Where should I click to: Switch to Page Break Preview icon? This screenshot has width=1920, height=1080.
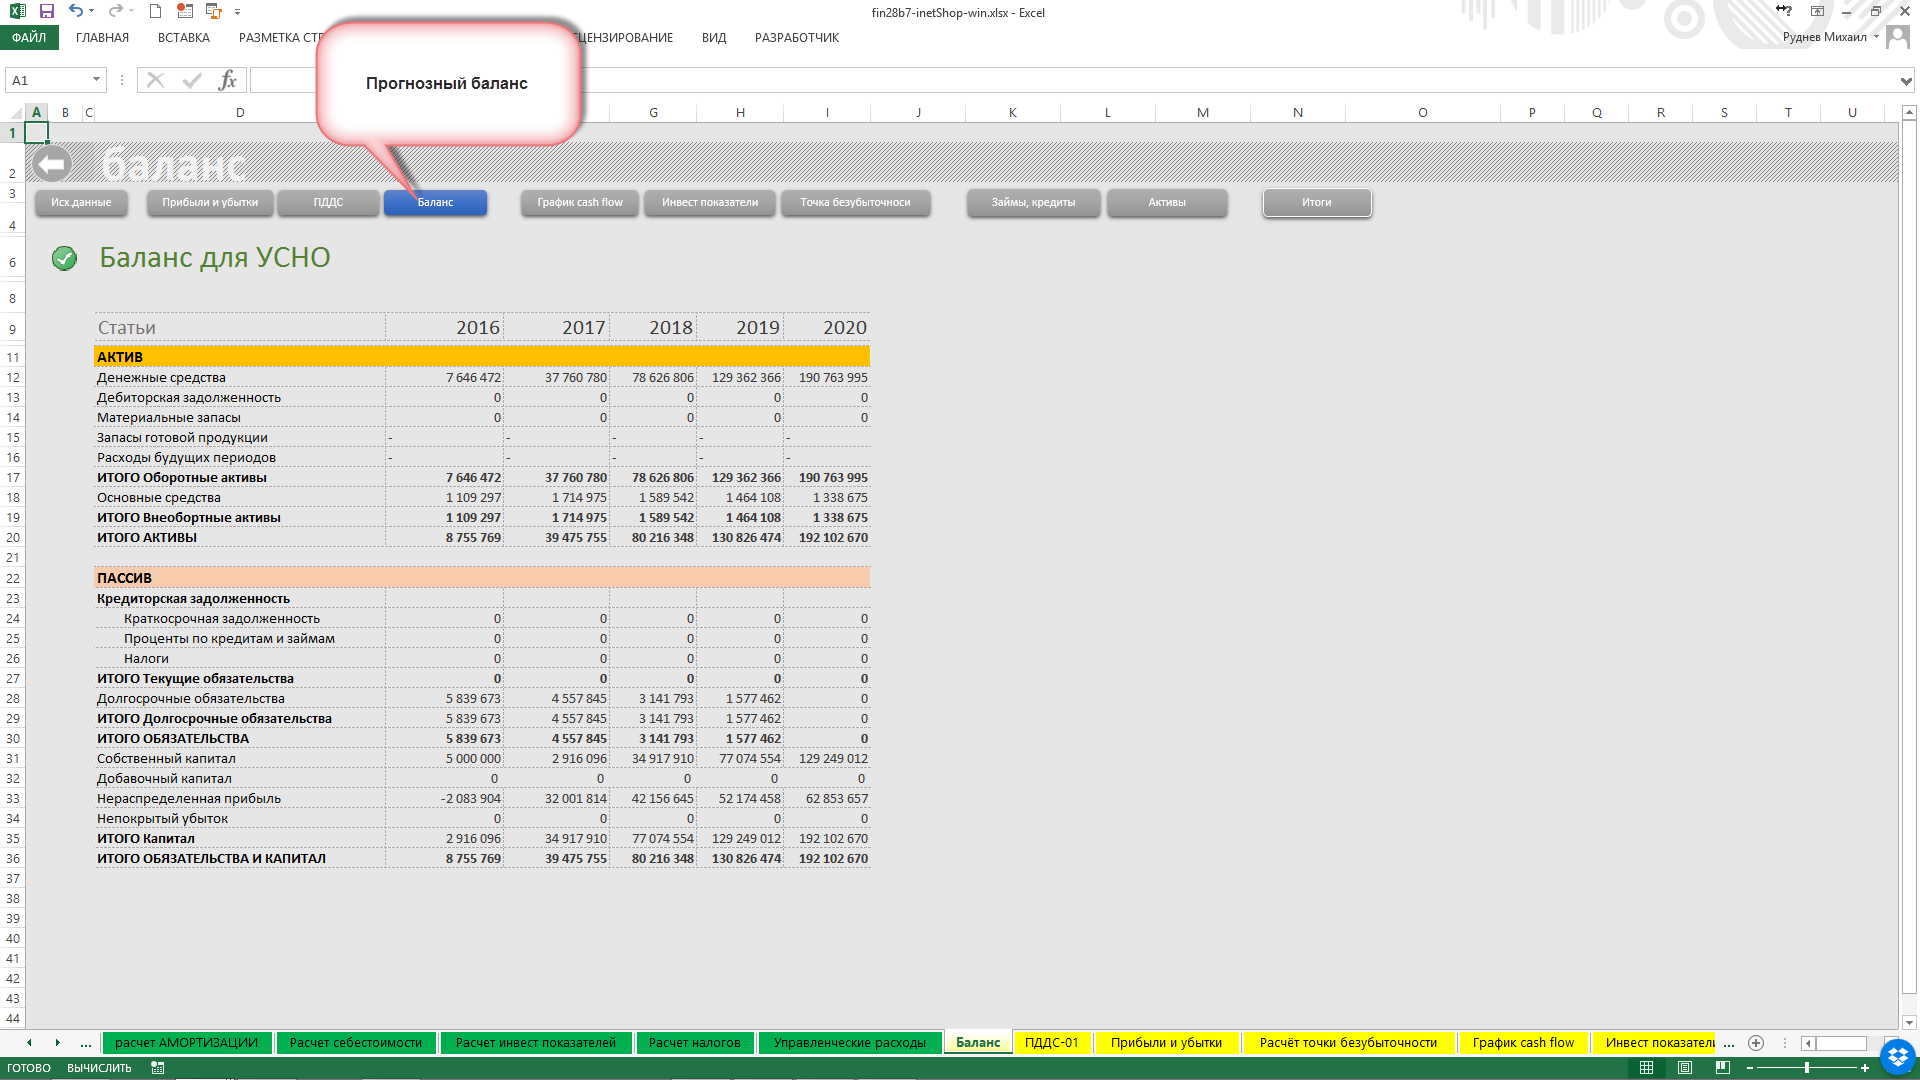tap(1723, 1068)
